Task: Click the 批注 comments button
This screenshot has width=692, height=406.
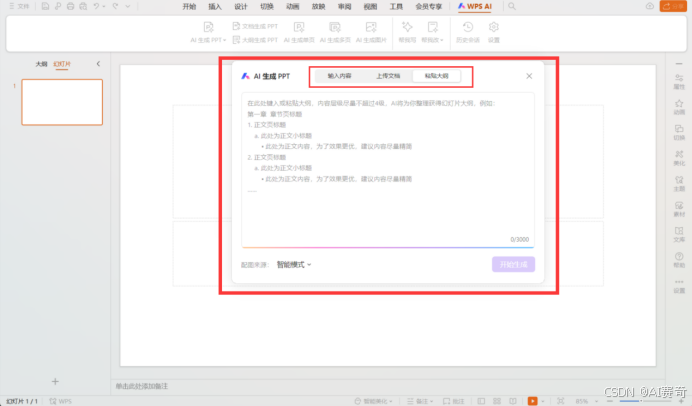Action: [x=453, y=401]
